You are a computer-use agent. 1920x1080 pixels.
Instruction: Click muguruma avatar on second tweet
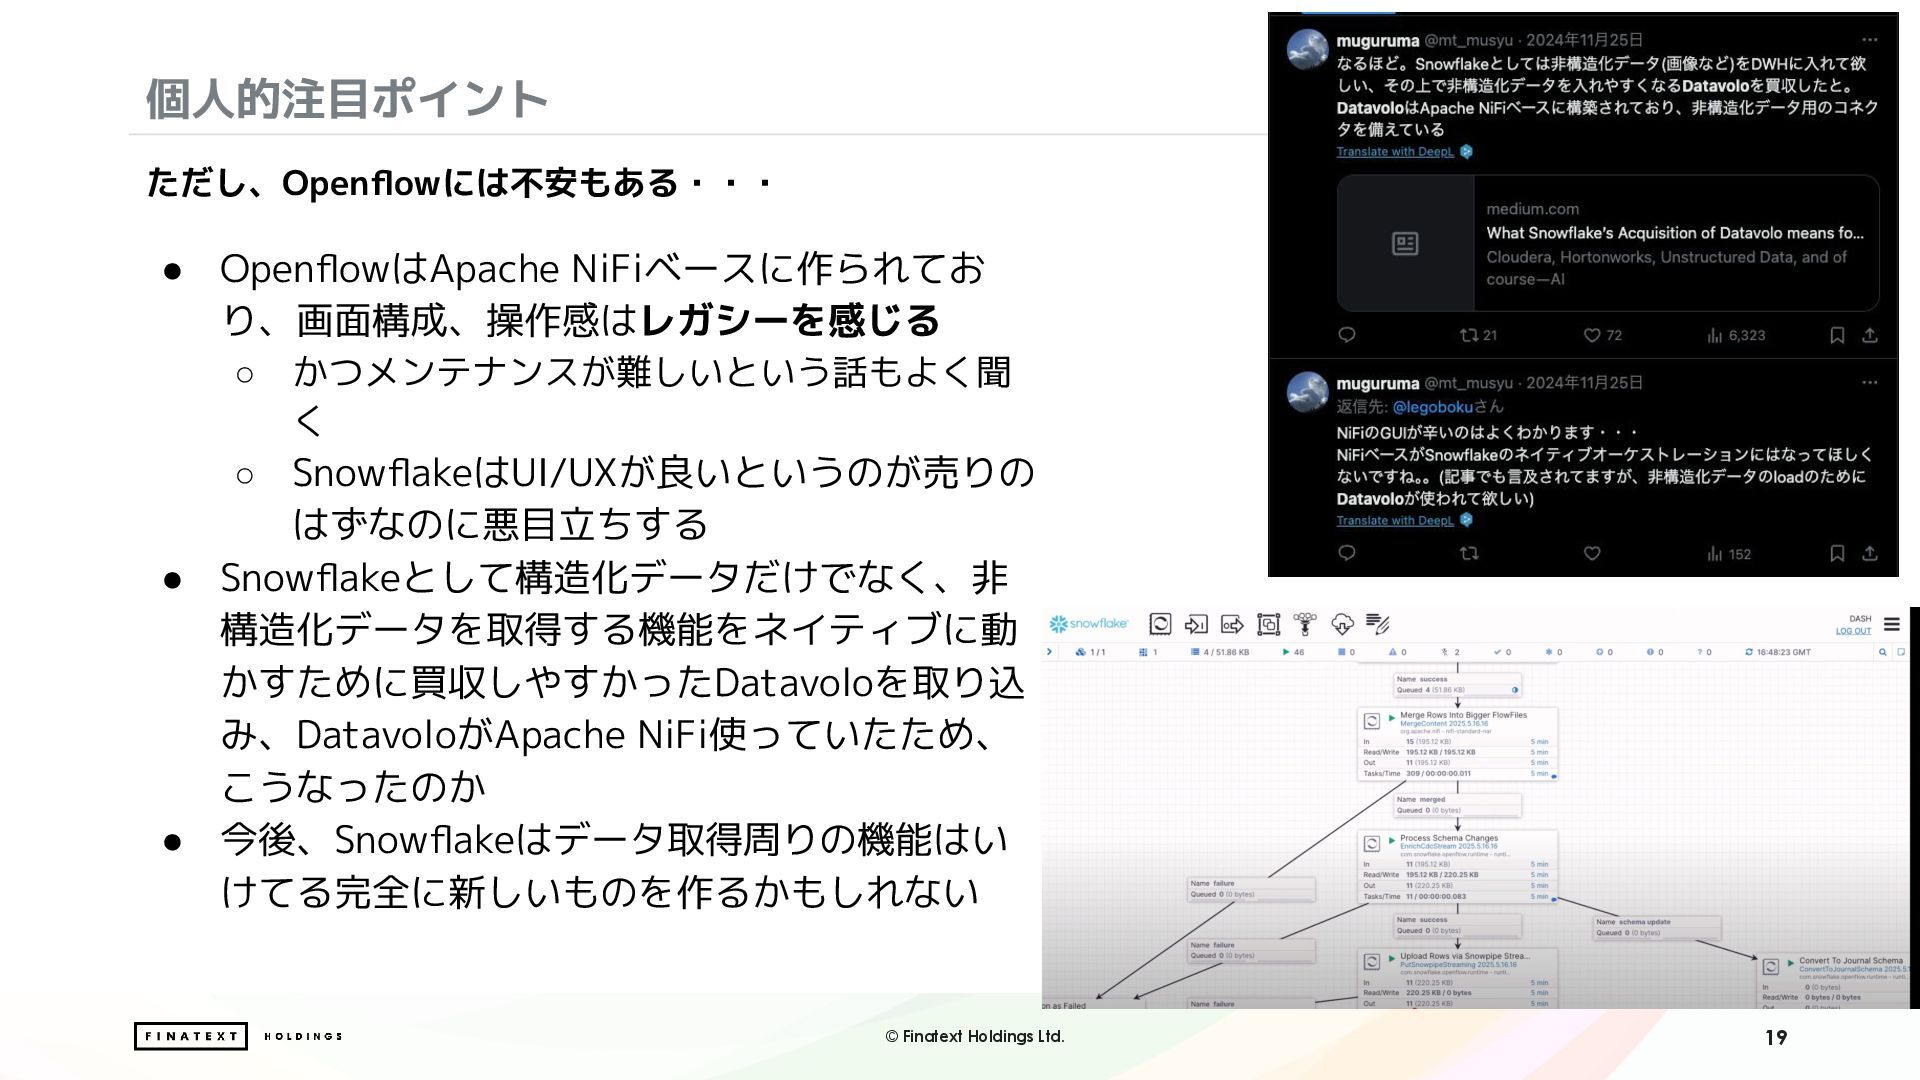tap(1307, 392)
